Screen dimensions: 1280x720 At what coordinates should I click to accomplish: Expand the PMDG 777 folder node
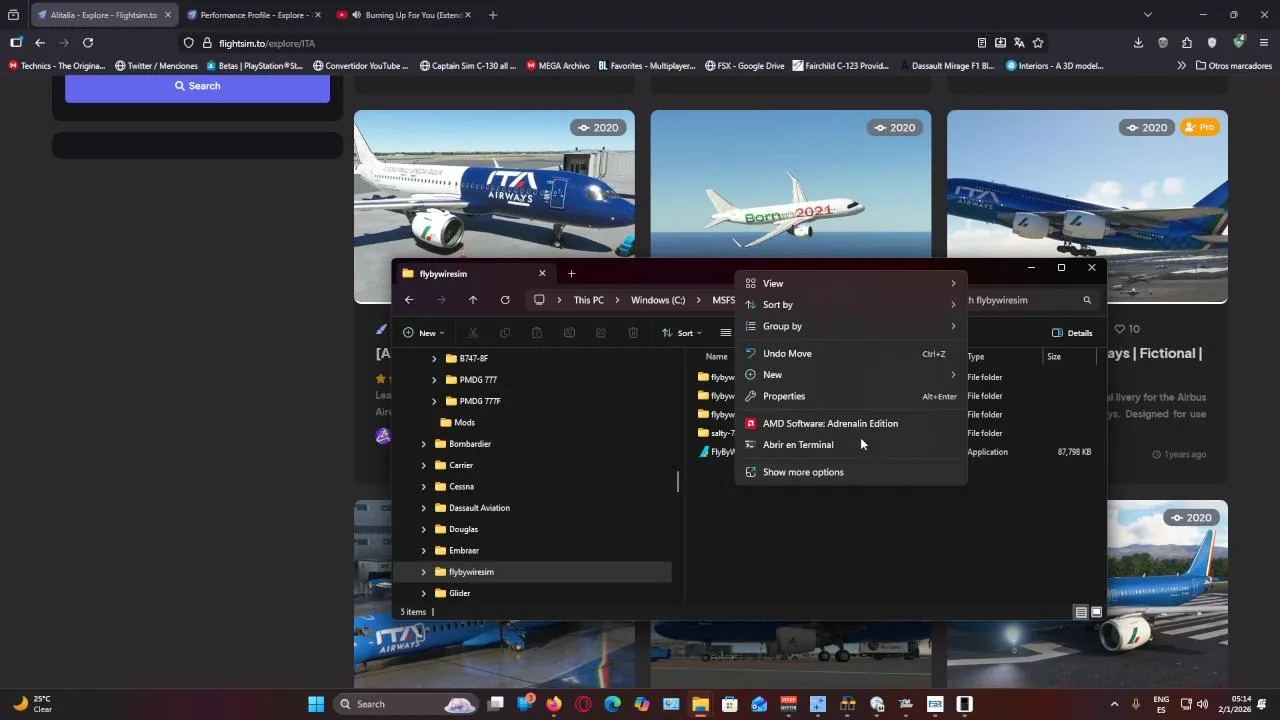tap(434, 380)
